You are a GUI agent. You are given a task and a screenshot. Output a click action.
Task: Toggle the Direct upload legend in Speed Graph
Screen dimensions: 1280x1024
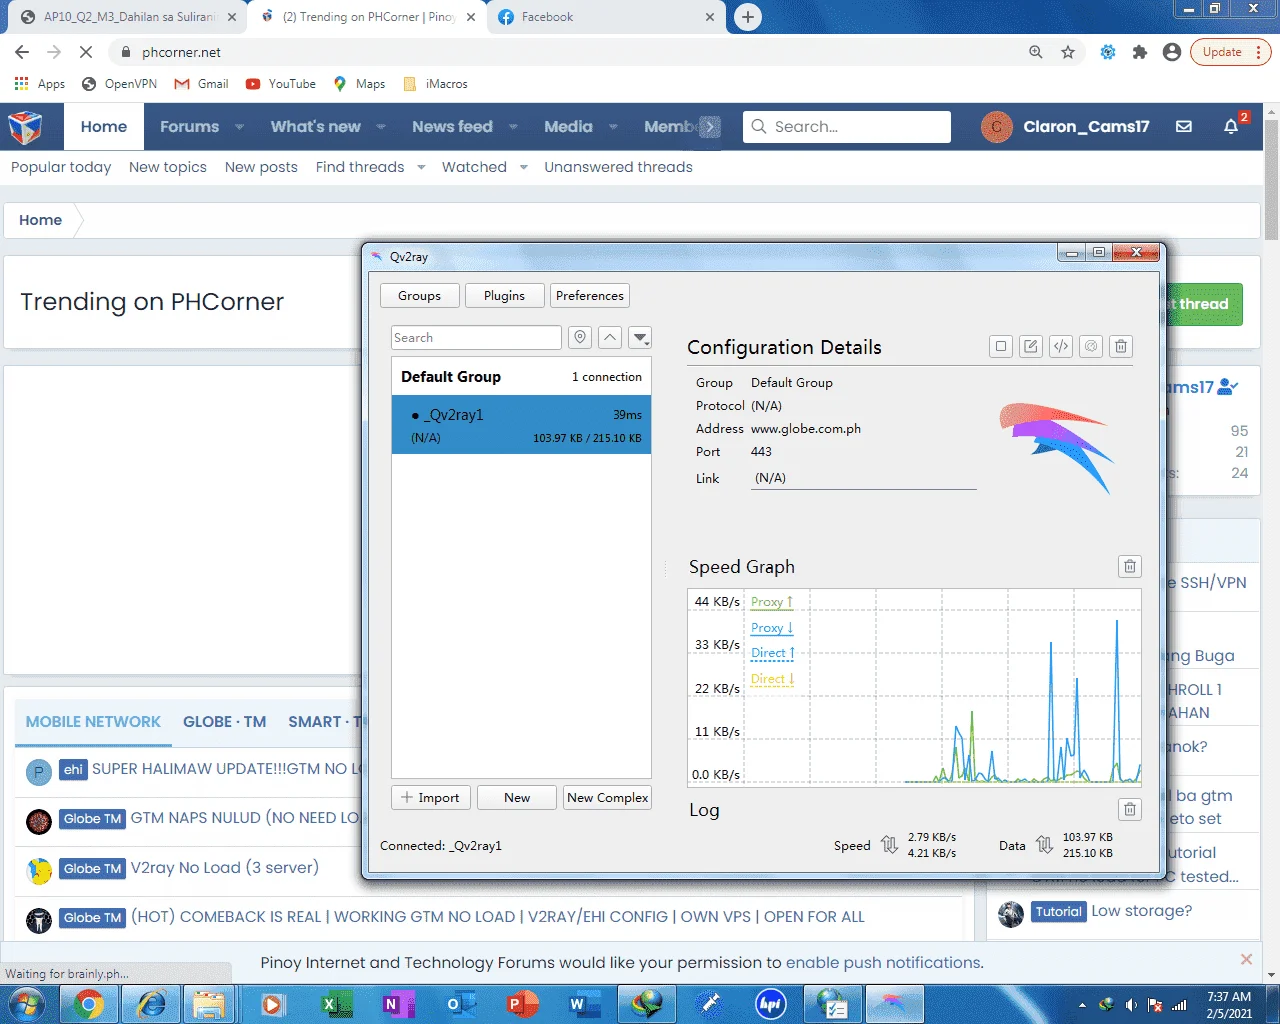coord(773,653)
